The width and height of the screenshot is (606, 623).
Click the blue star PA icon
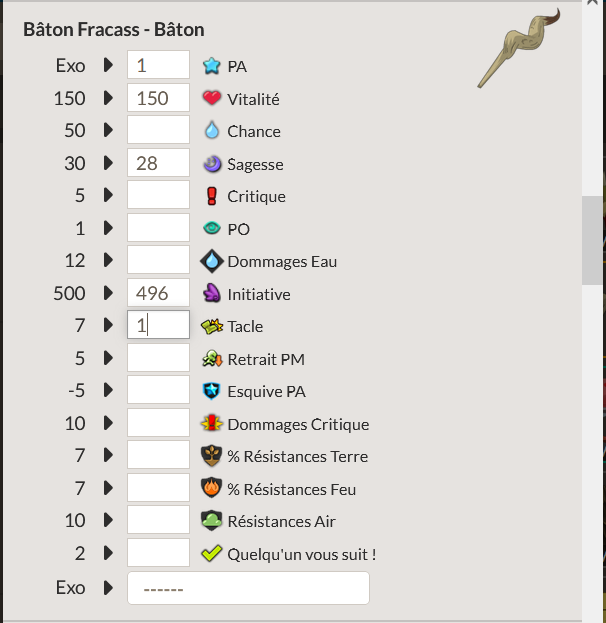coord(210,66)
